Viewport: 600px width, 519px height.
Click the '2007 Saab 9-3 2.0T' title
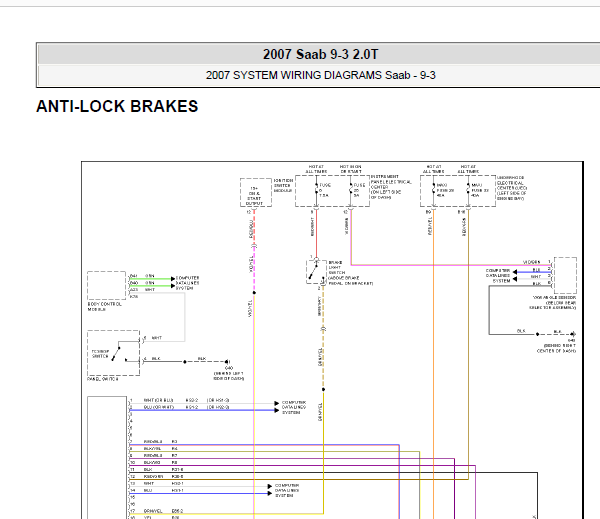click(320, 54)
